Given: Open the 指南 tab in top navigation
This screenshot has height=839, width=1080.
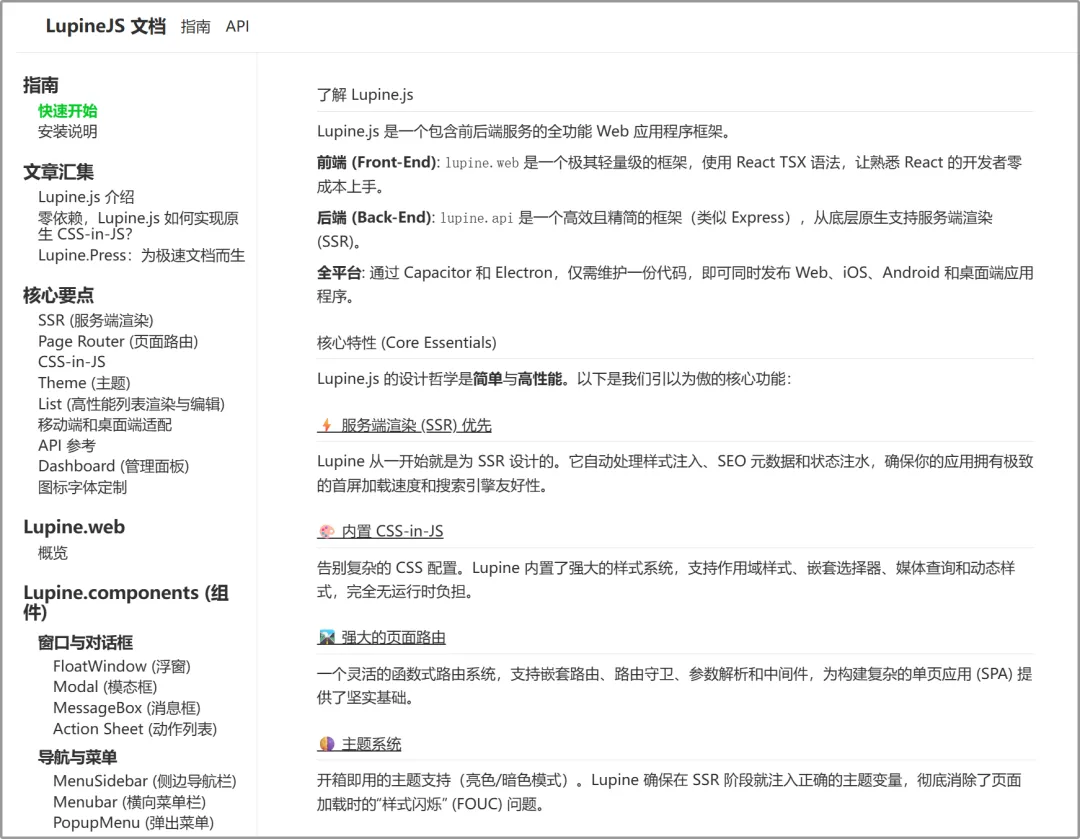Looking at the screenshot, I should pos(195,26).
